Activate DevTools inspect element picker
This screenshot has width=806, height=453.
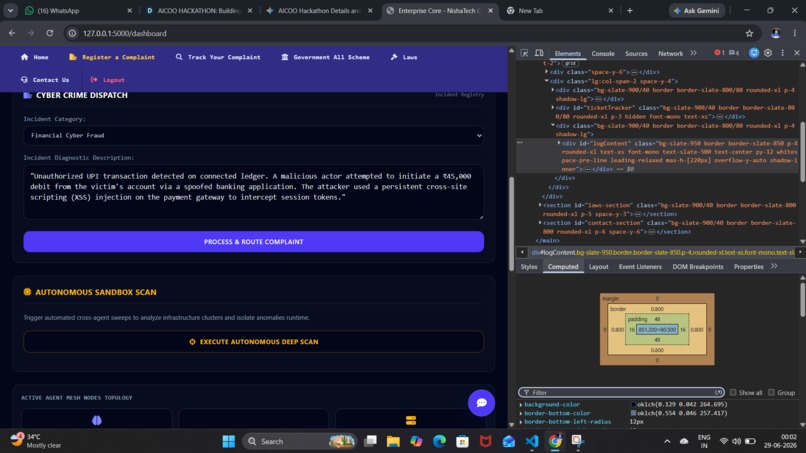(x=524, y=53)
